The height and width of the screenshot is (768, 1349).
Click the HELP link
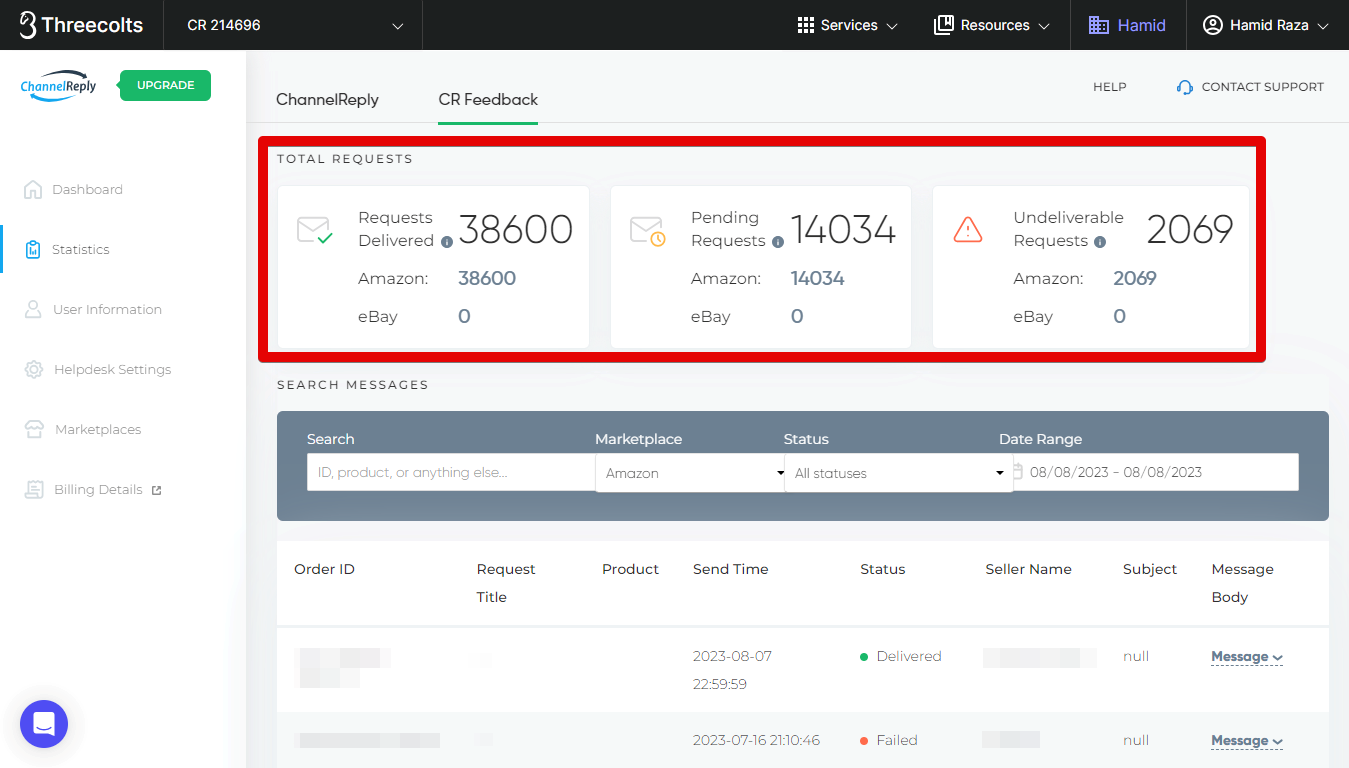coord(1109,87)
